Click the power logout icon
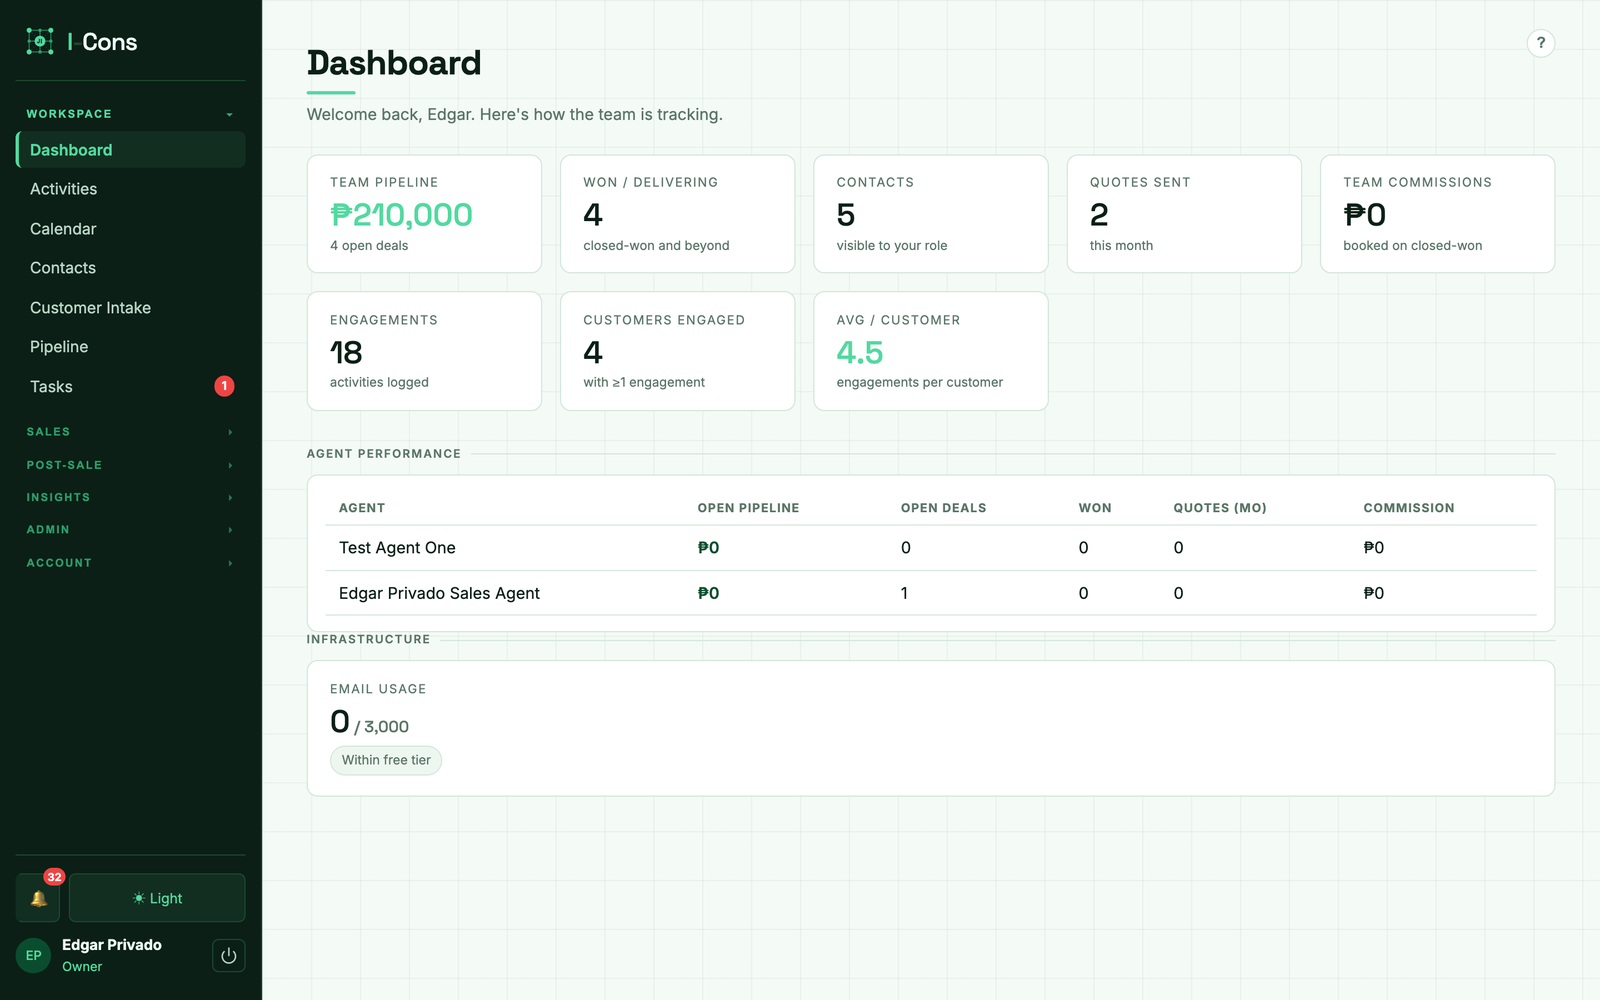This screenshot has width=1600, height=1000. point(228,955)
